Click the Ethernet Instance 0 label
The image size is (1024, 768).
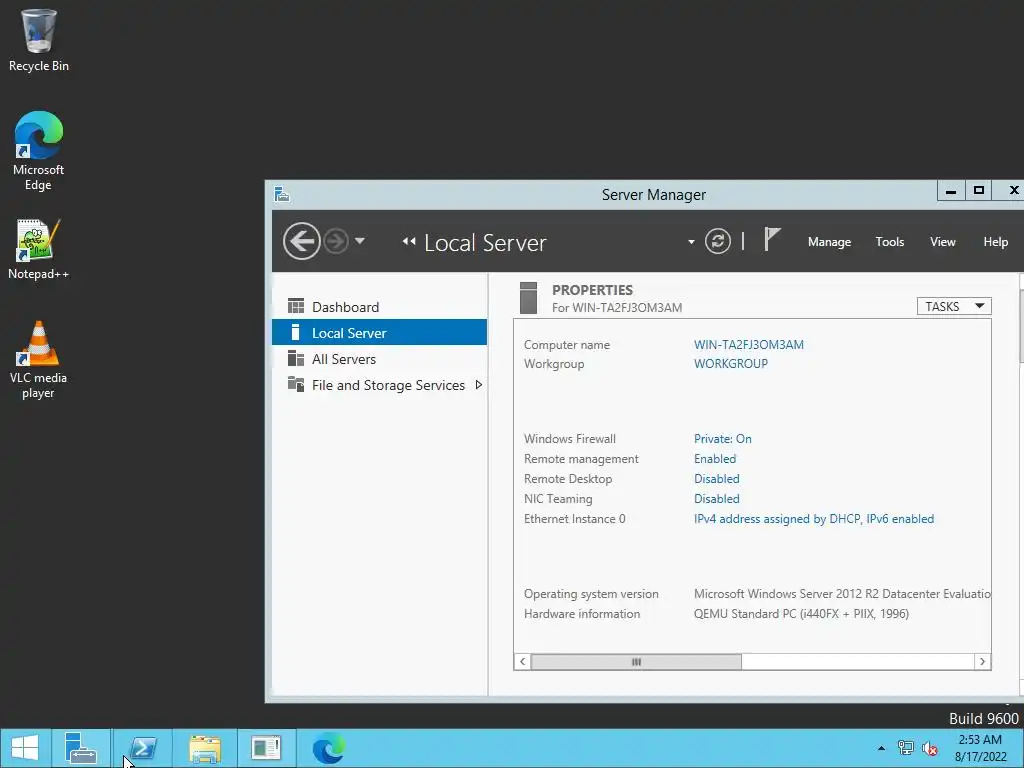tap(575, 519)
